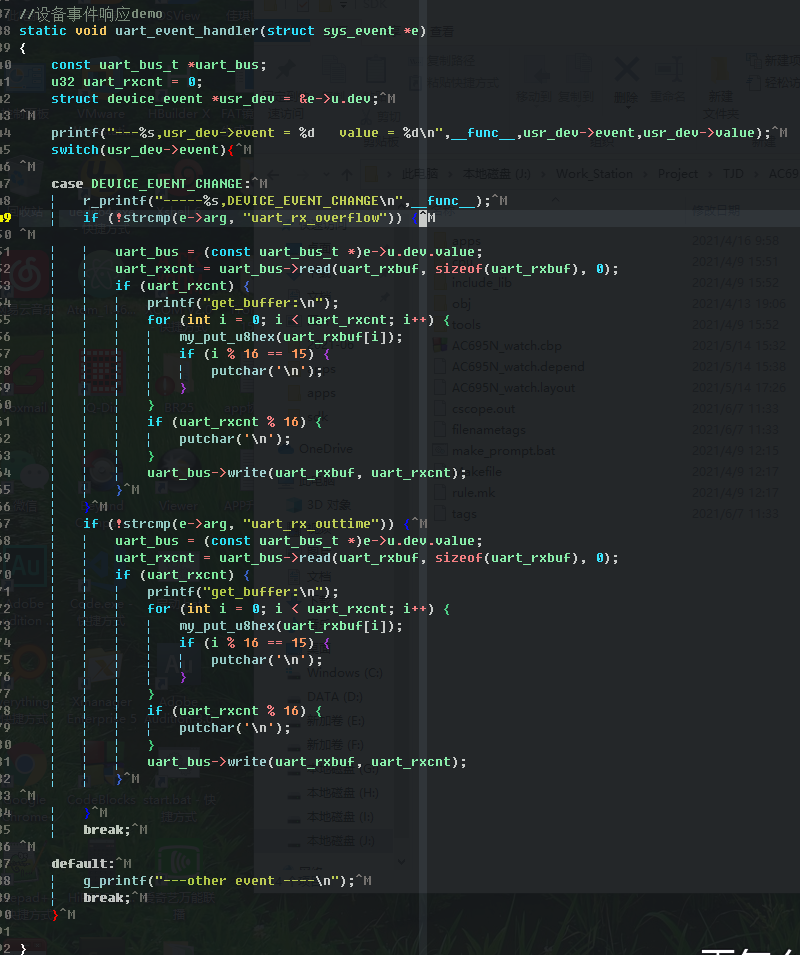The width and height of the screenshot is (800, 955).
Task: Open Project in the Explorer breadcrumb path
Action: click(678, 174)
